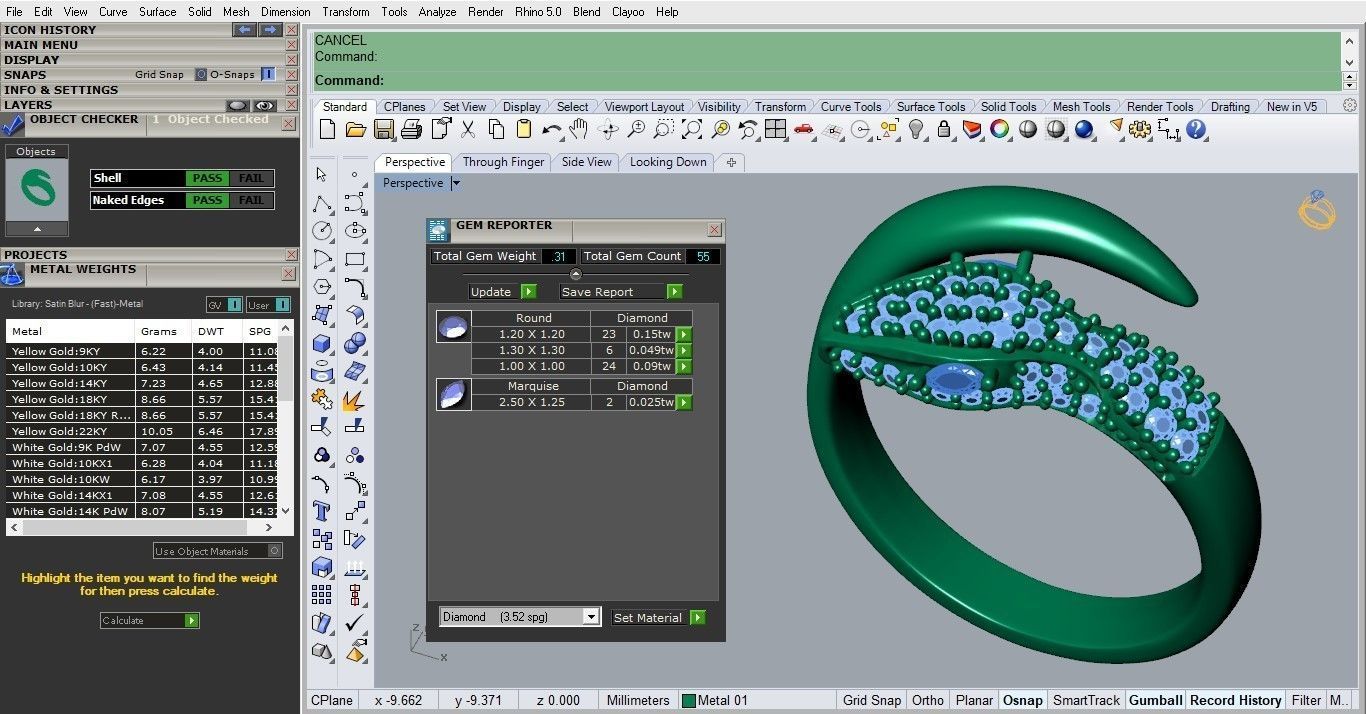Viewport: 1366px width, 714px height.
Task: Click the blue Help question-mark icon
Action: click(1196, 129)
